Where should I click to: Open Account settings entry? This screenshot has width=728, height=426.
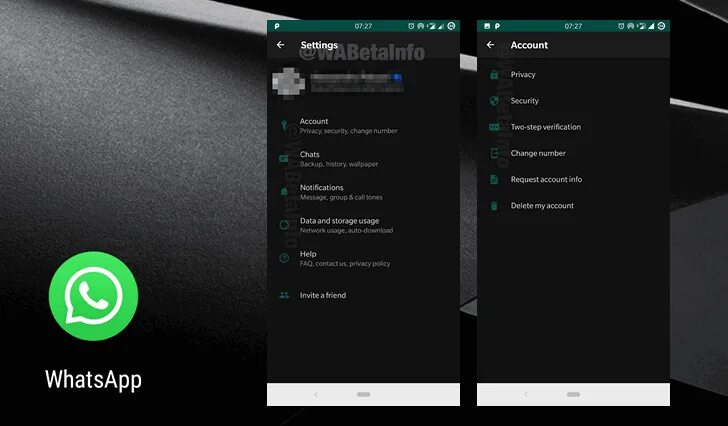tap(363, 126)
